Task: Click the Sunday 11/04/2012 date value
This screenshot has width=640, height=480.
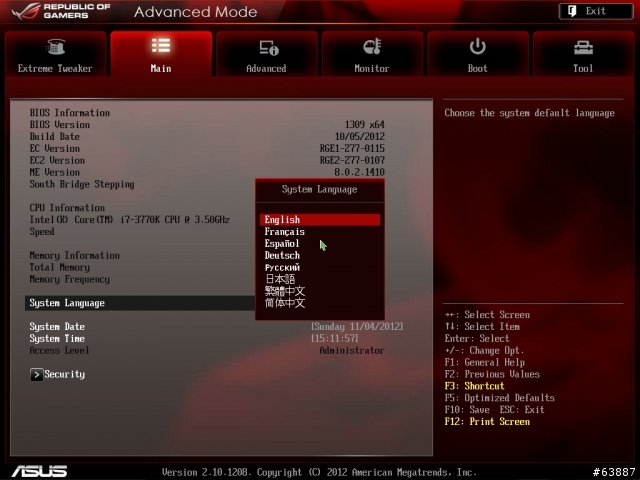Action: point(357,327)
